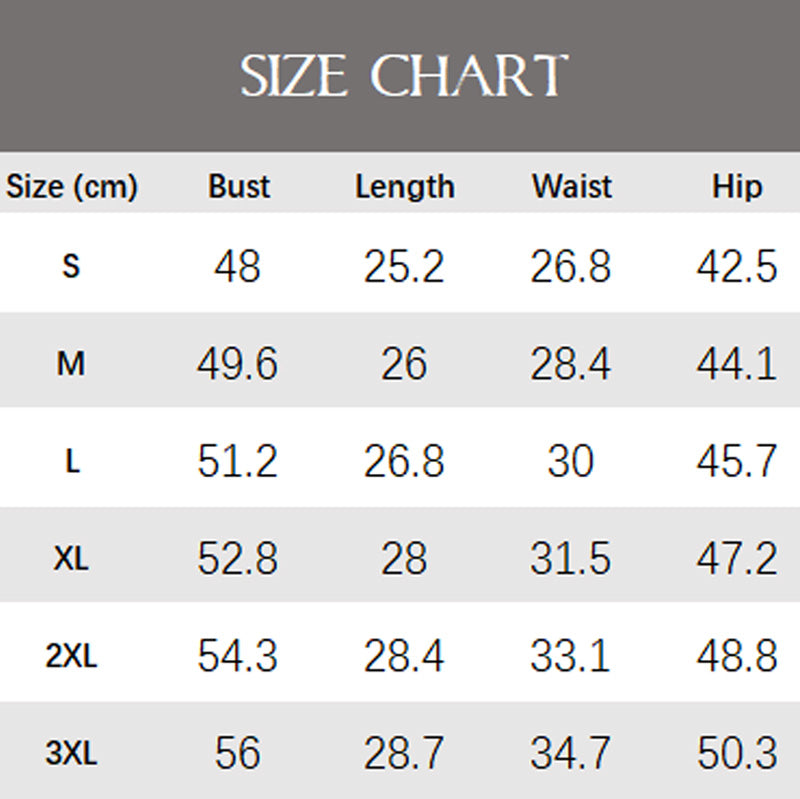This screenshot has height=799, width=800.
Task: Click the bust value 54.3 for 2XL
Action: [x=238, y=656]
